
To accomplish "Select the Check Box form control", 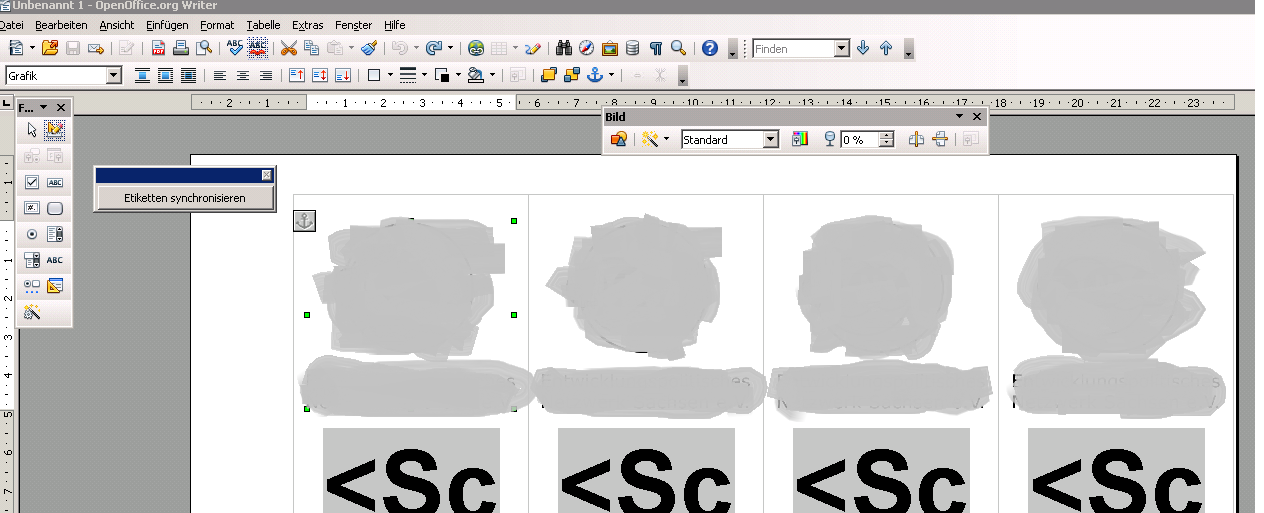I will click(x=32, y=182).
